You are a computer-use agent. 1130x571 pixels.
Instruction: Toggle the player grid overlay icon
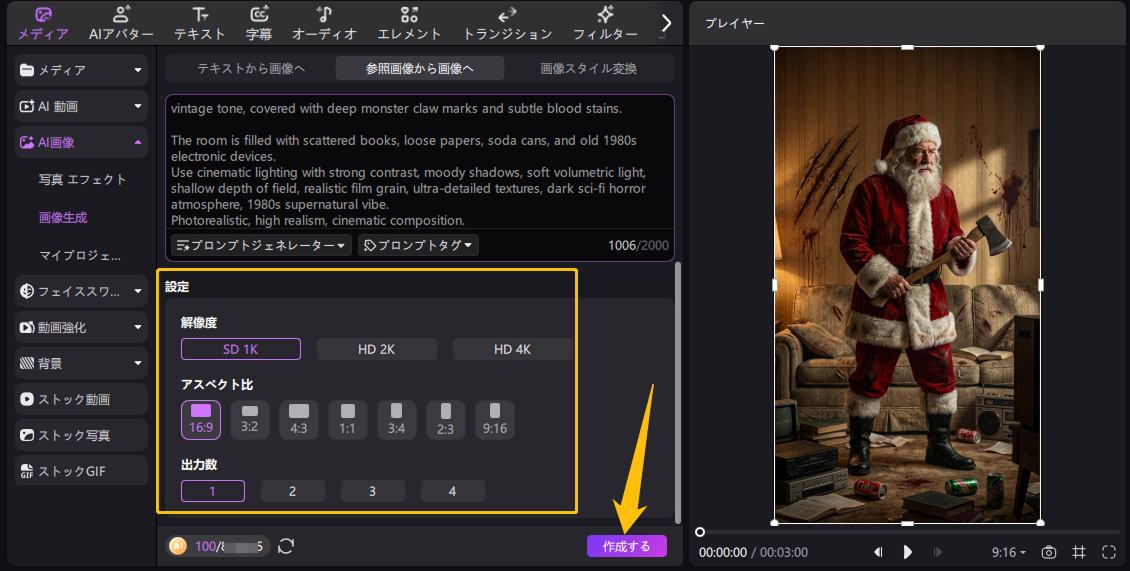click(x=1079, y=552)
